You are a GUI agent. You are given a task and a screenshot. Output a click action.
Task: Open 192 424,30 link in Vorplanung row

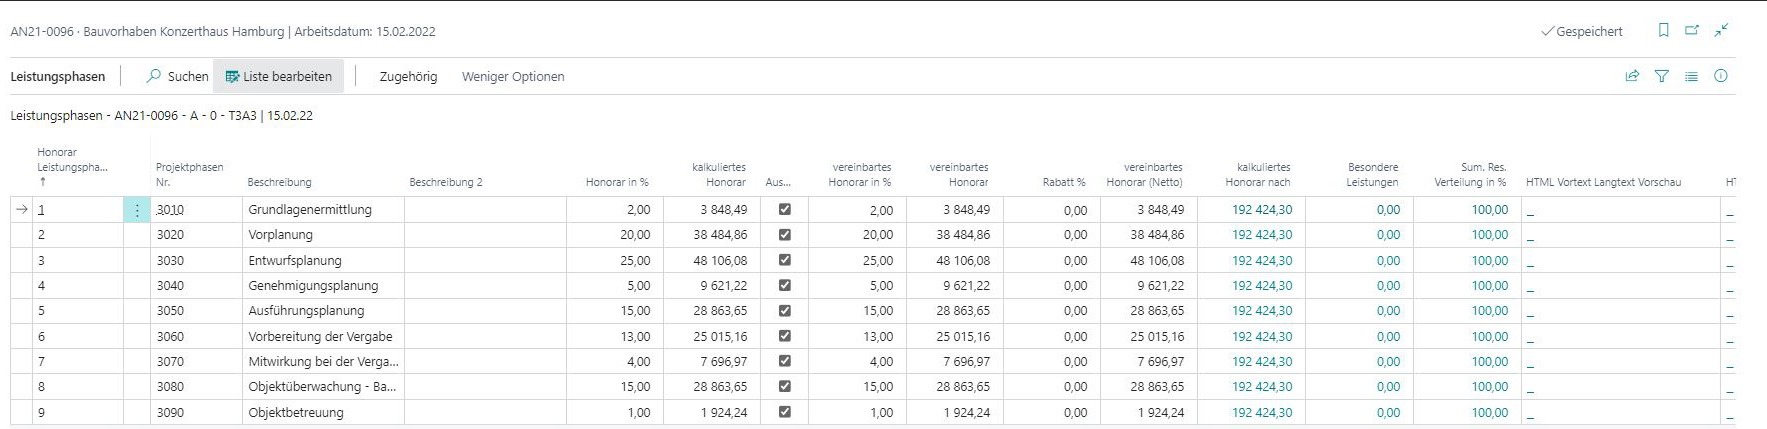click(1261, 235)
